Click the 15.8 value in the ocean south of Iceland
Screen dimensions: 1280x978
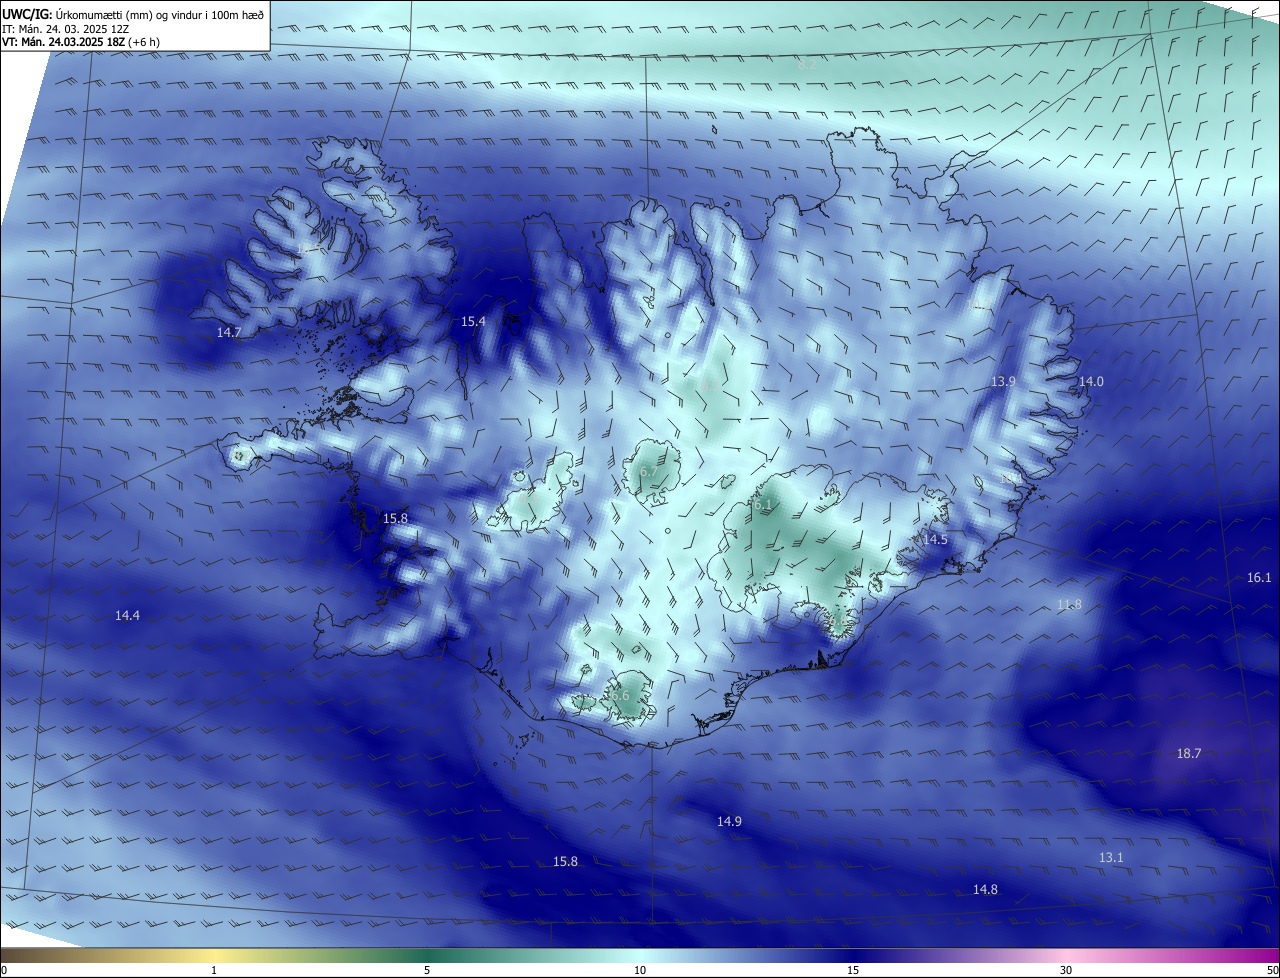[x=565, y=862]
